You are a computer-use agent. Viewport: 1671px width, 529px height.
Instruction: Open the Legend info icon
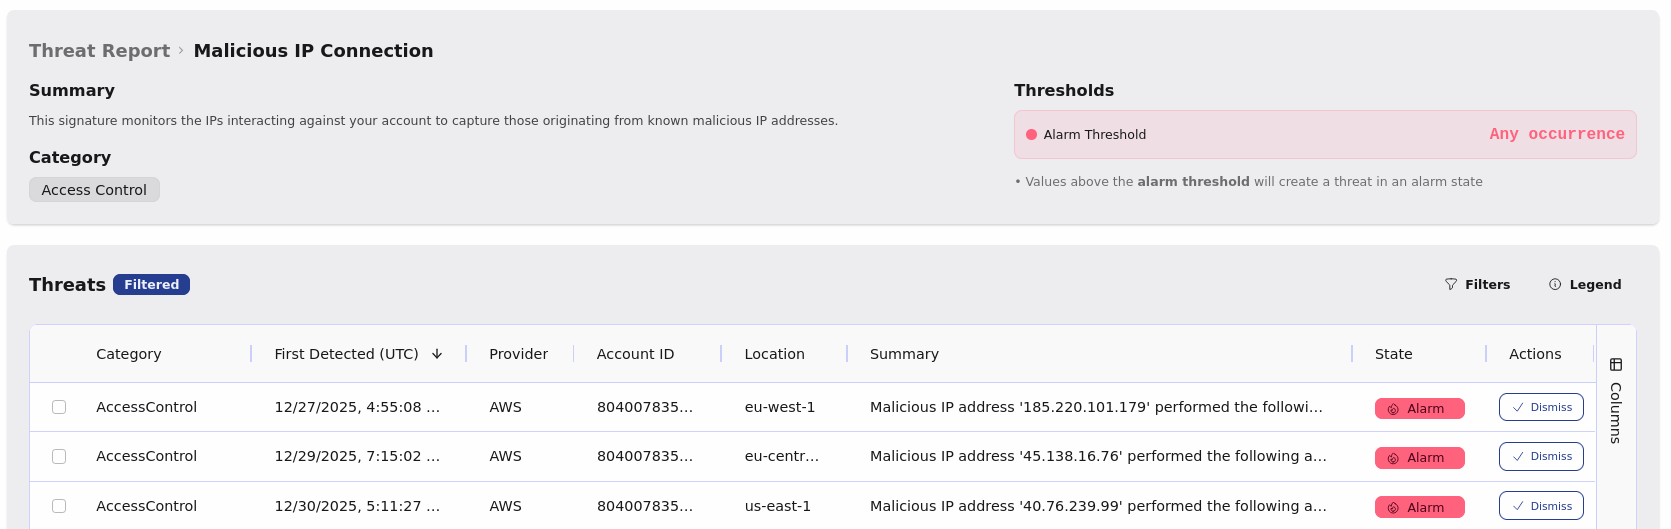(x=1555, y=285)
